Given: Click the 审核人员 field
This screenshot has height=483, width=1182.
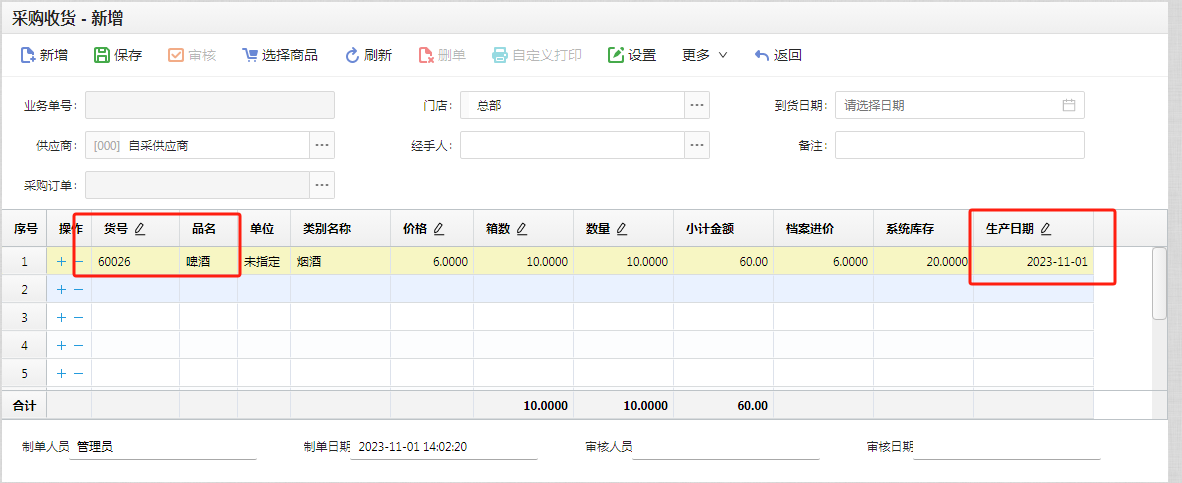Looking at the screenshot, I should [725, 447].
